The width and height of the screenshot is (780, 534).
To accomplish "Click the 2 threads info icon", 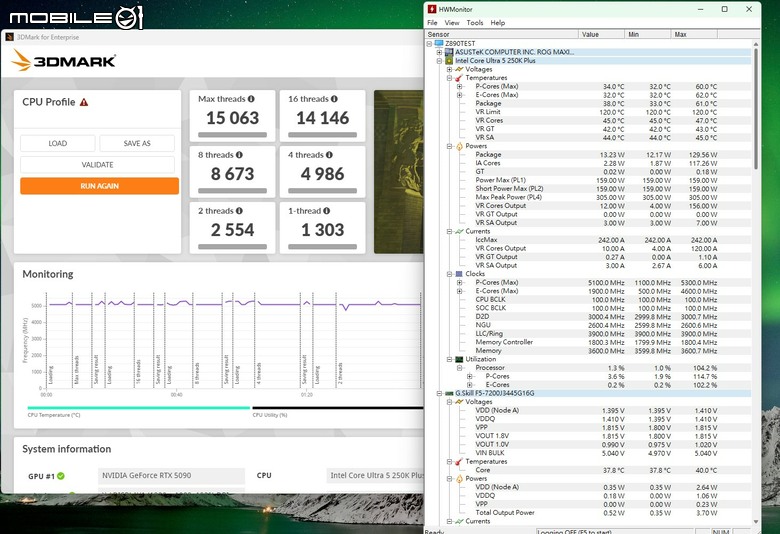I will (239, 211).
